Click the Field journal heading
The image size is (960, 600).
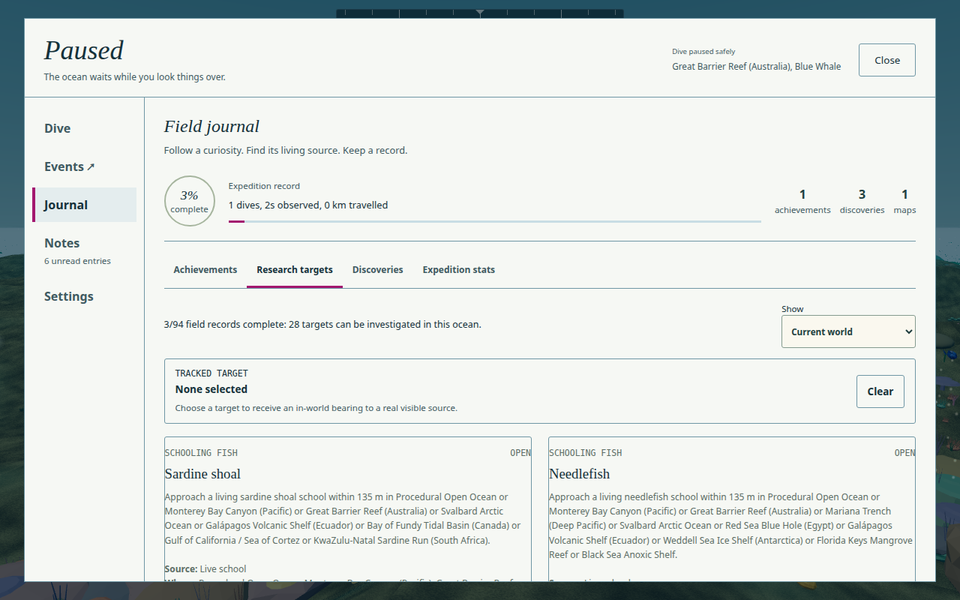pyautogui.click(x=211, y=126)
